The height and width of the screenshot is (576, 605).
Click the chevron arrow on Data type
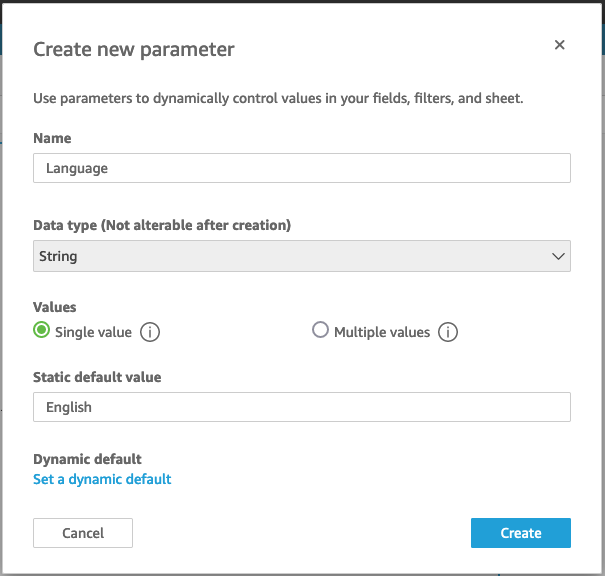coord(558,256)
